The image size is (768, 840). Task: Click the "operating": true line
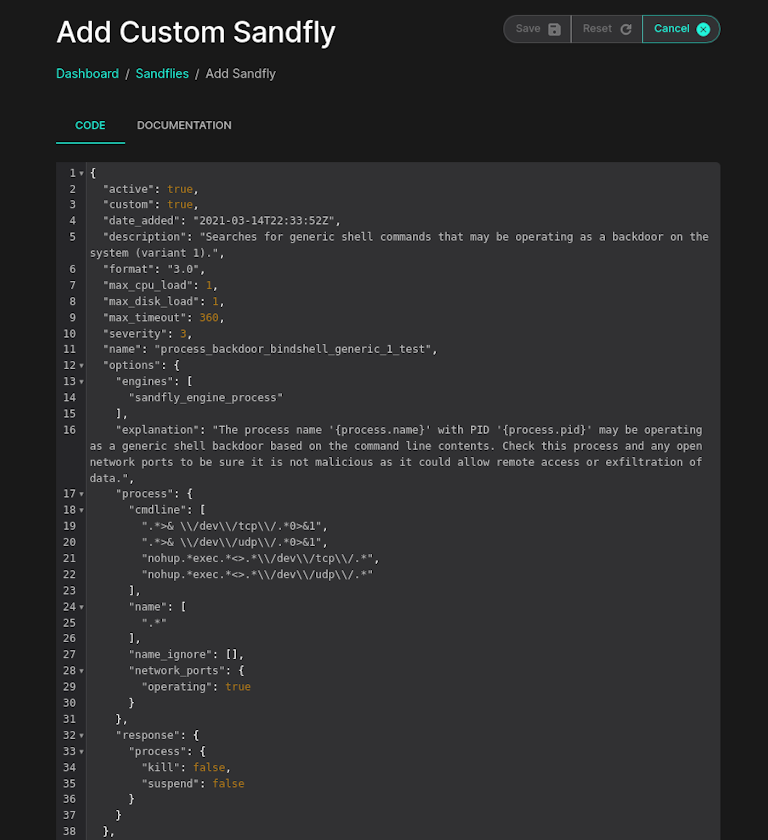pos(196,687)
